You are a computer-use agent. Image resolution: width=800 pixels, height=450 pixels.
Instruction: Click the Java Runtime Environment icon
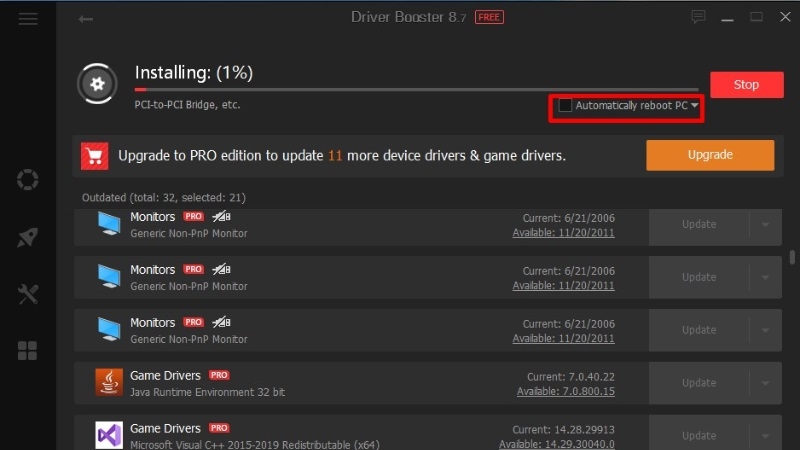point(109,383)
